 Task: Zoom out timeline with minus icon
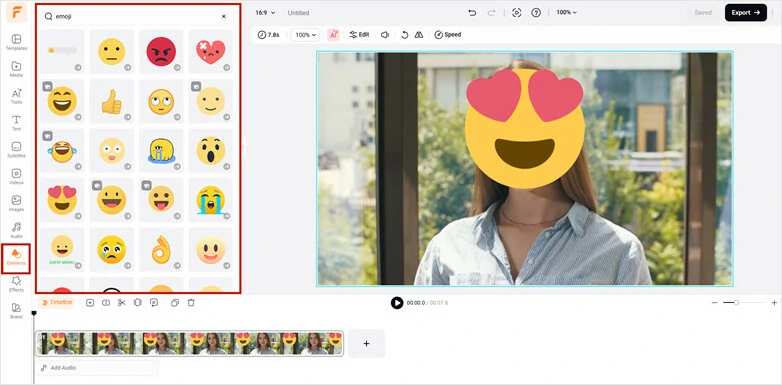pos(714,303)
